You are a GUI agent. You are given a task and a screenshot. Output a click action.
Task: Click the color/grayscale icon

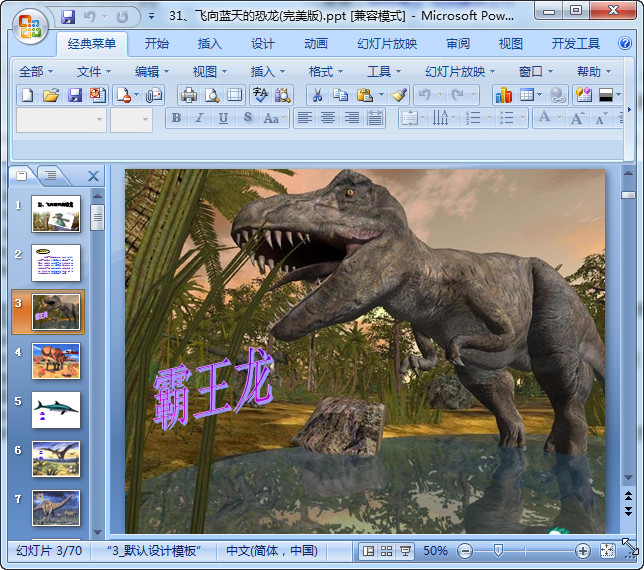(606, 95)
